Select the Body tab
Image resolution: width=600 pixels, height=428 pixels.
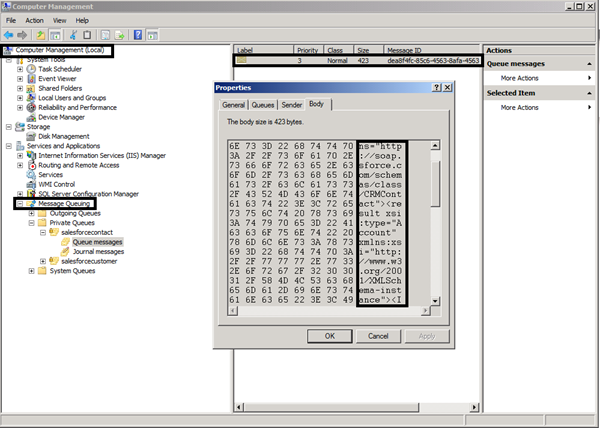[x=316, y=104]
